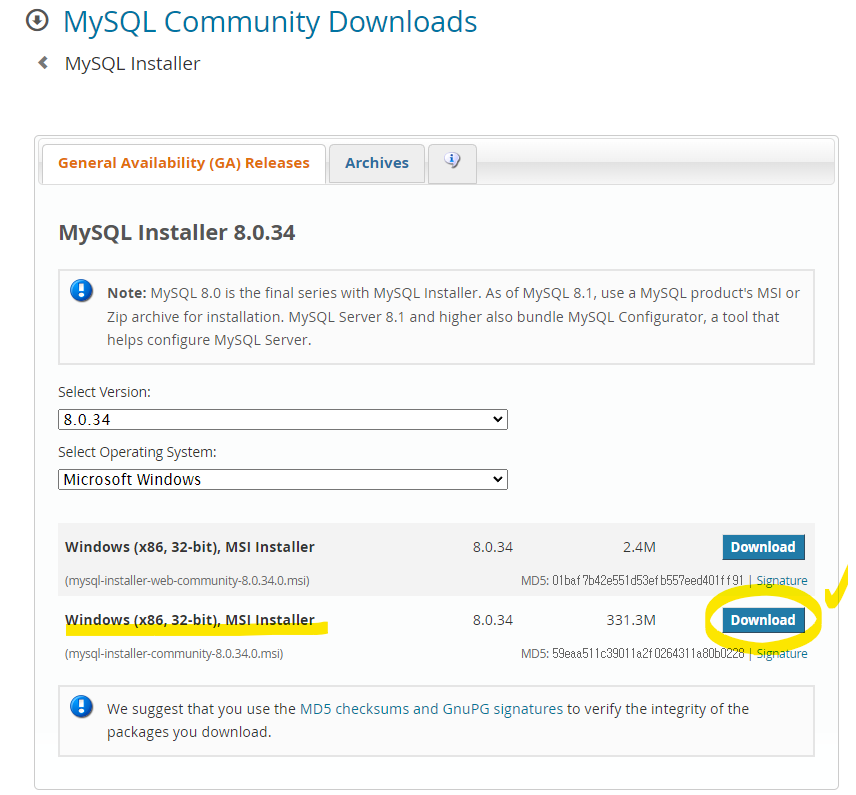Click MD5 hash starting with 01baf7b42e
Image resolution: width=856 pixels, height=795 pixels.
pyautogui.click(x=647, y=580)
